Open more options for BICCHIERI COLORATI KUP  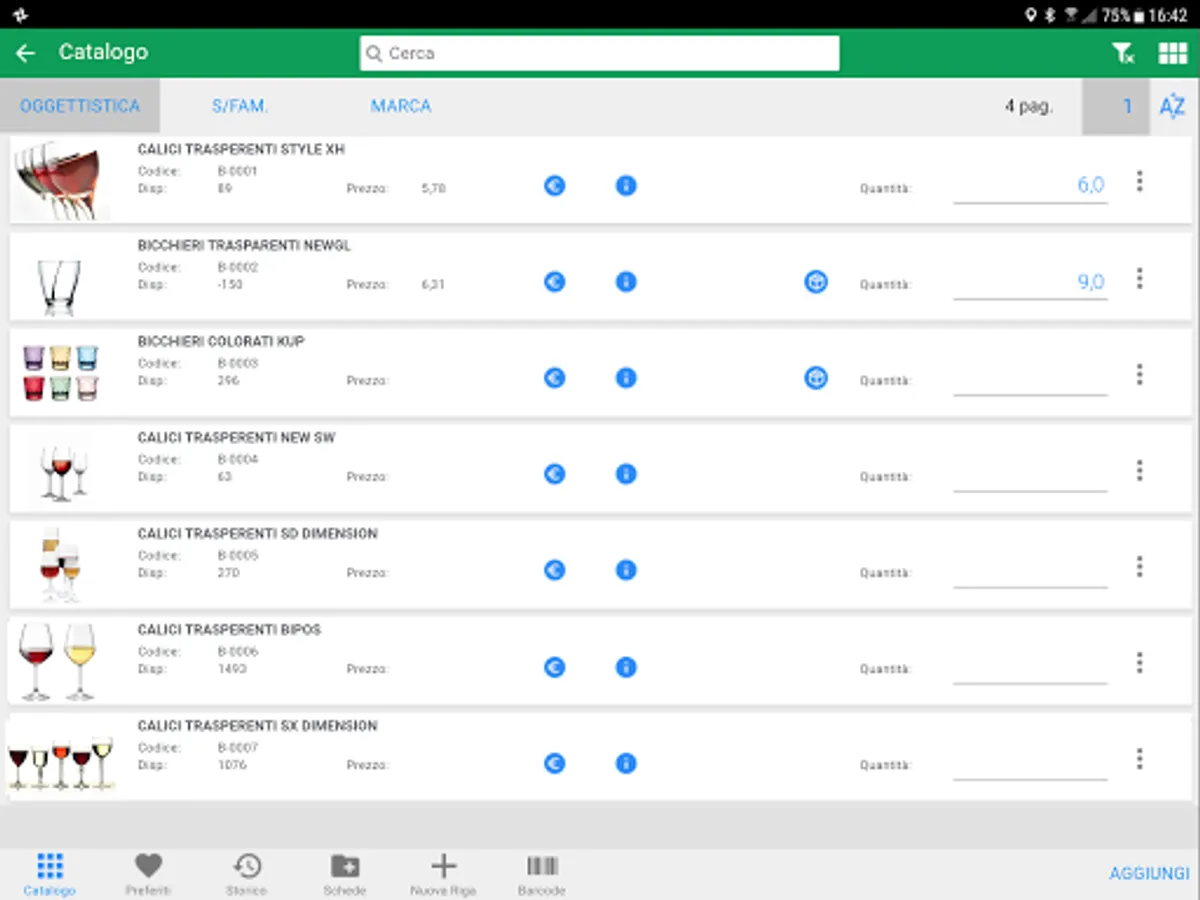[1139, 374]
